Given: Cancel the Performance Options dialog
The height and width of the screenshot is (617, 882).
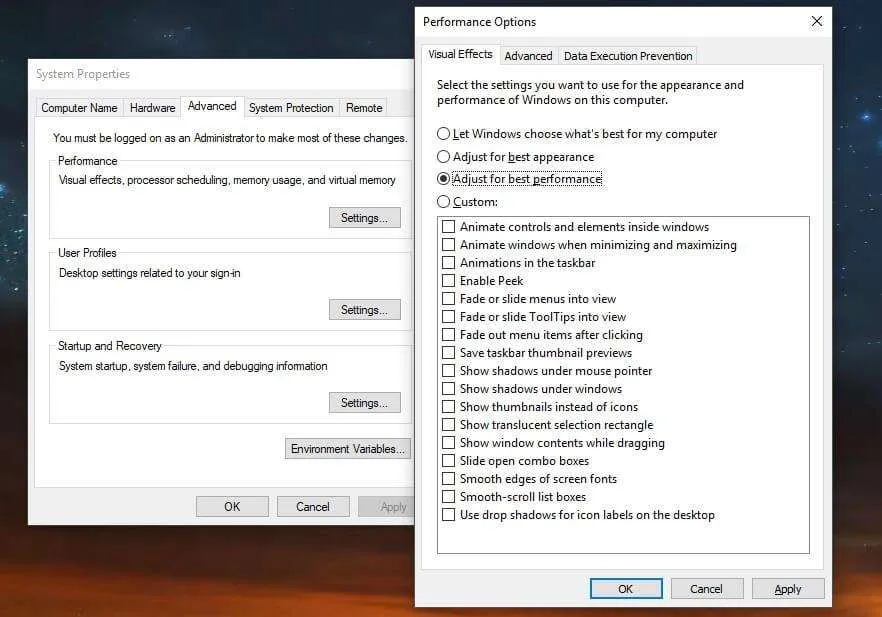Looking at the screenshot, I should coord(706,589).
